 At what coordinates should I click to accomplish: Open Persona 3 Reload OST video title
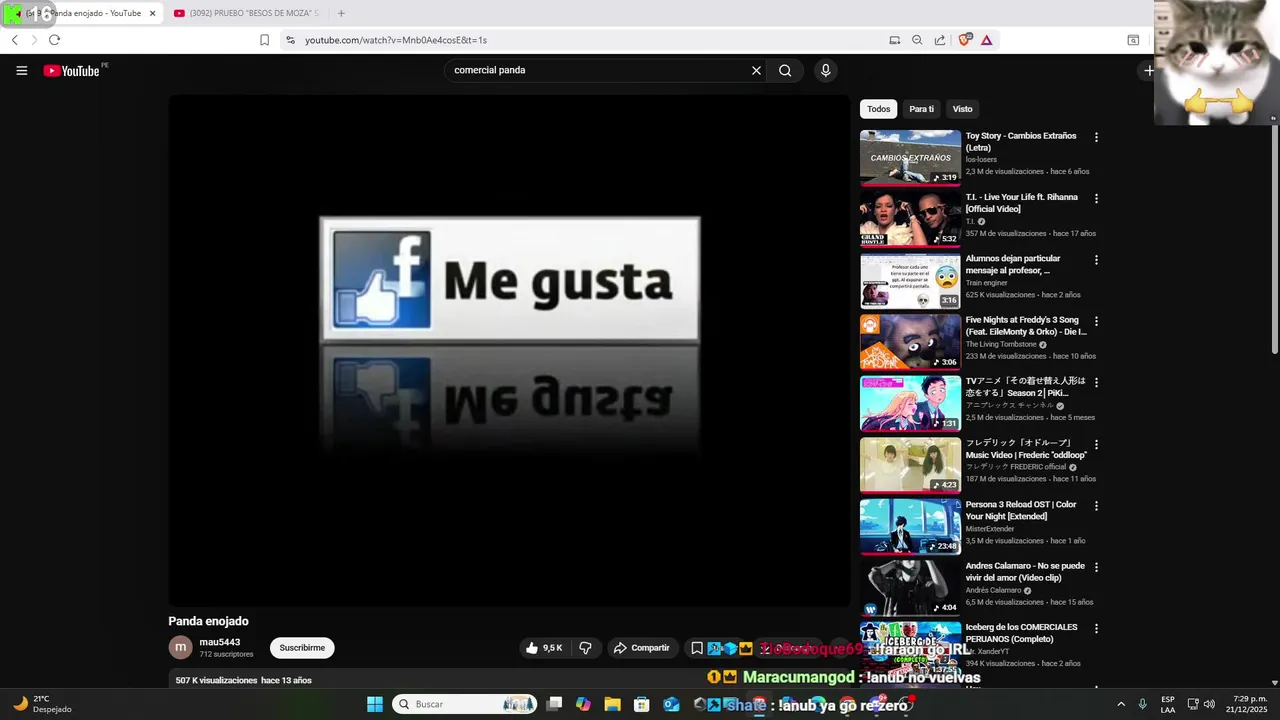point(1021,510)
